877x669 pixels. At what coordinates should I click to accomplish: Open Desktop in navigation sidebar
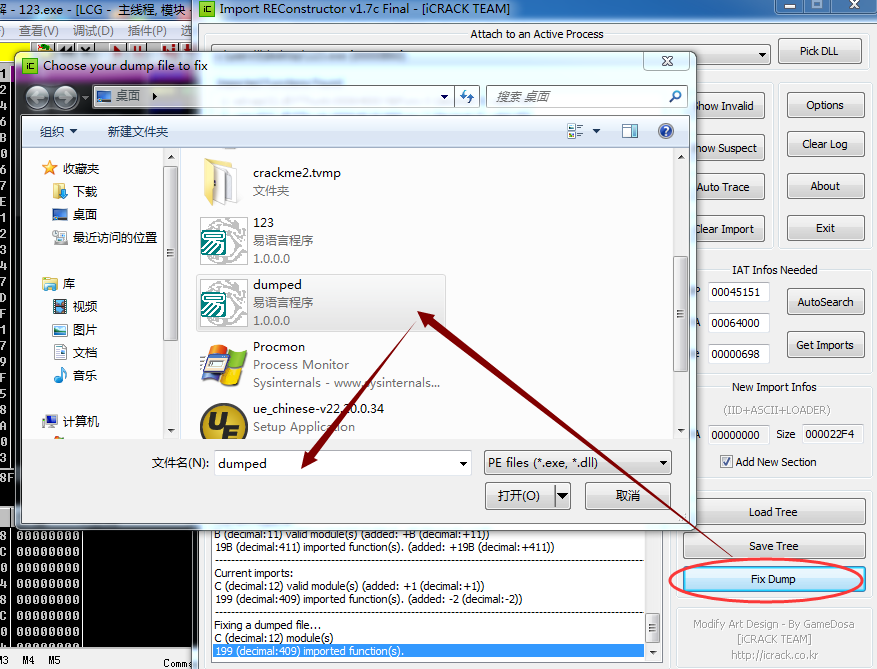click(75, 215)
